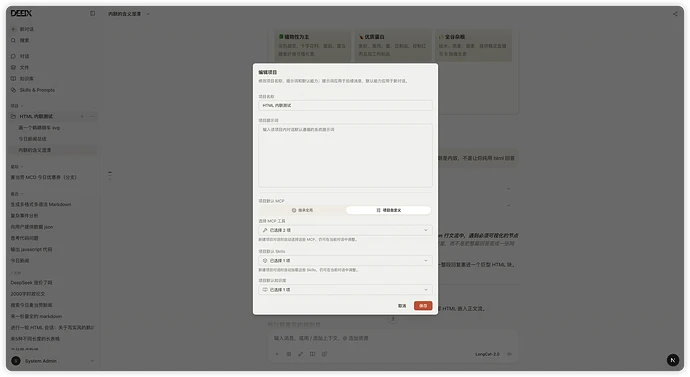
Task: Open the 项目默认知识库 dropdown
Action: coord(345,289)
